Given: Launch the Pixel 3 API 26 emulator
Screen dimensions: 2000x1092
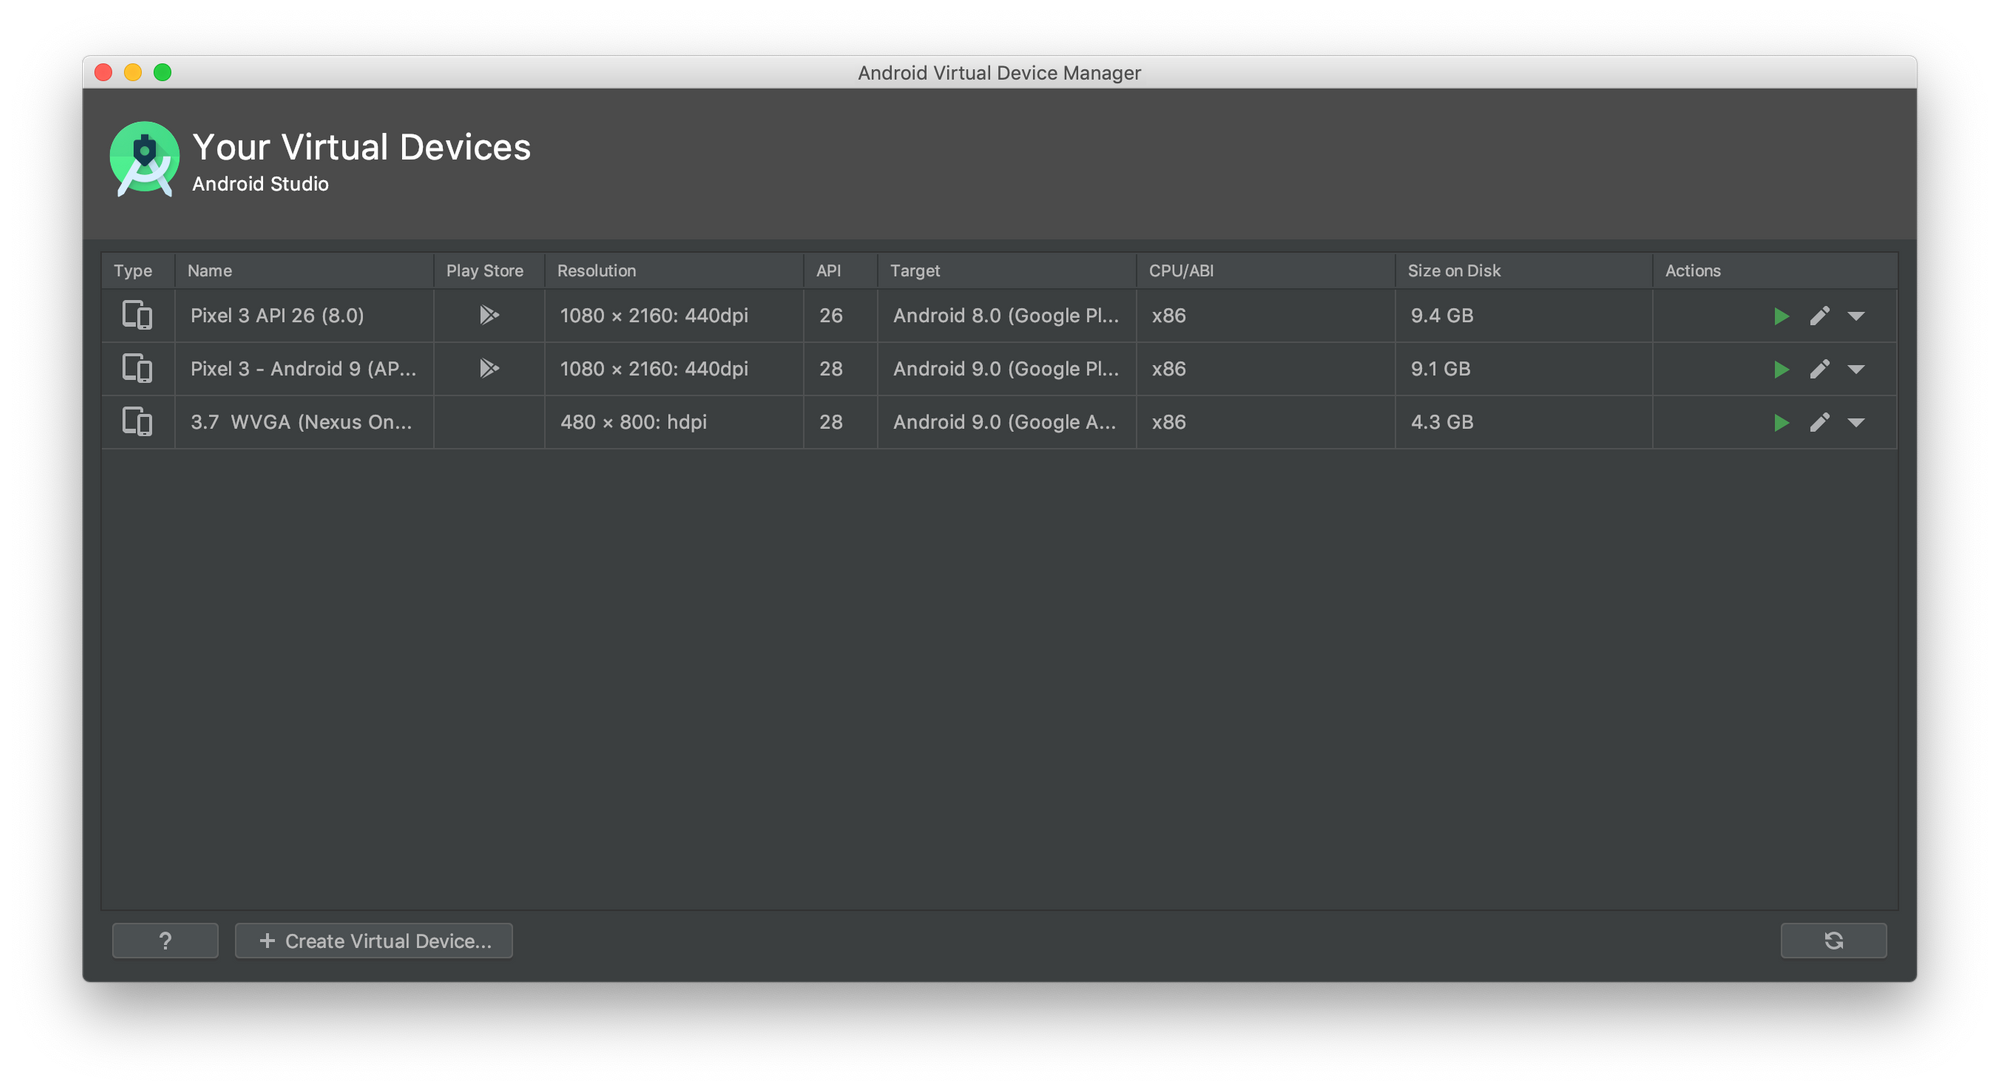Looking at the screenshot, I should 1781,316.
